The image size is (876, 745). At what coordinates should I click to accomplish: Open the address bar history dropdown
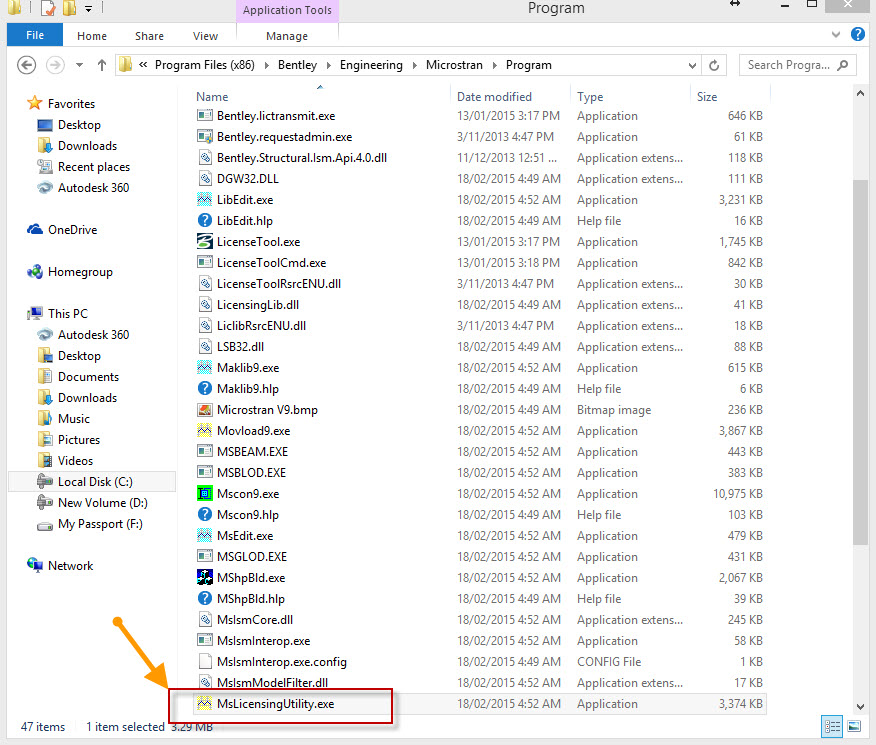(x=692, y=65)
